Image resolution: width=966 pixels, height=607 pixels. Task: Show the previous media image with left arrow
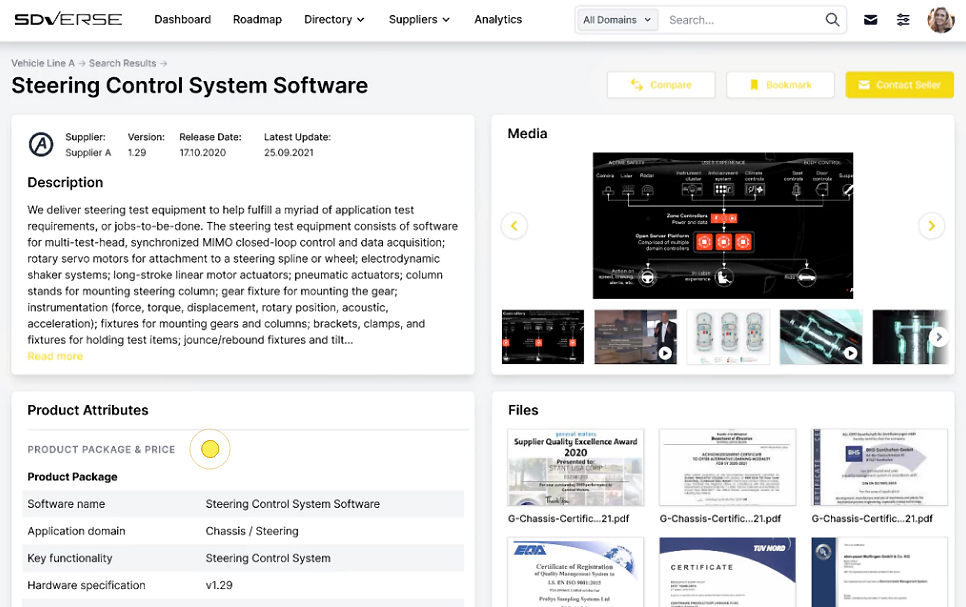click(x=514, y=226)
